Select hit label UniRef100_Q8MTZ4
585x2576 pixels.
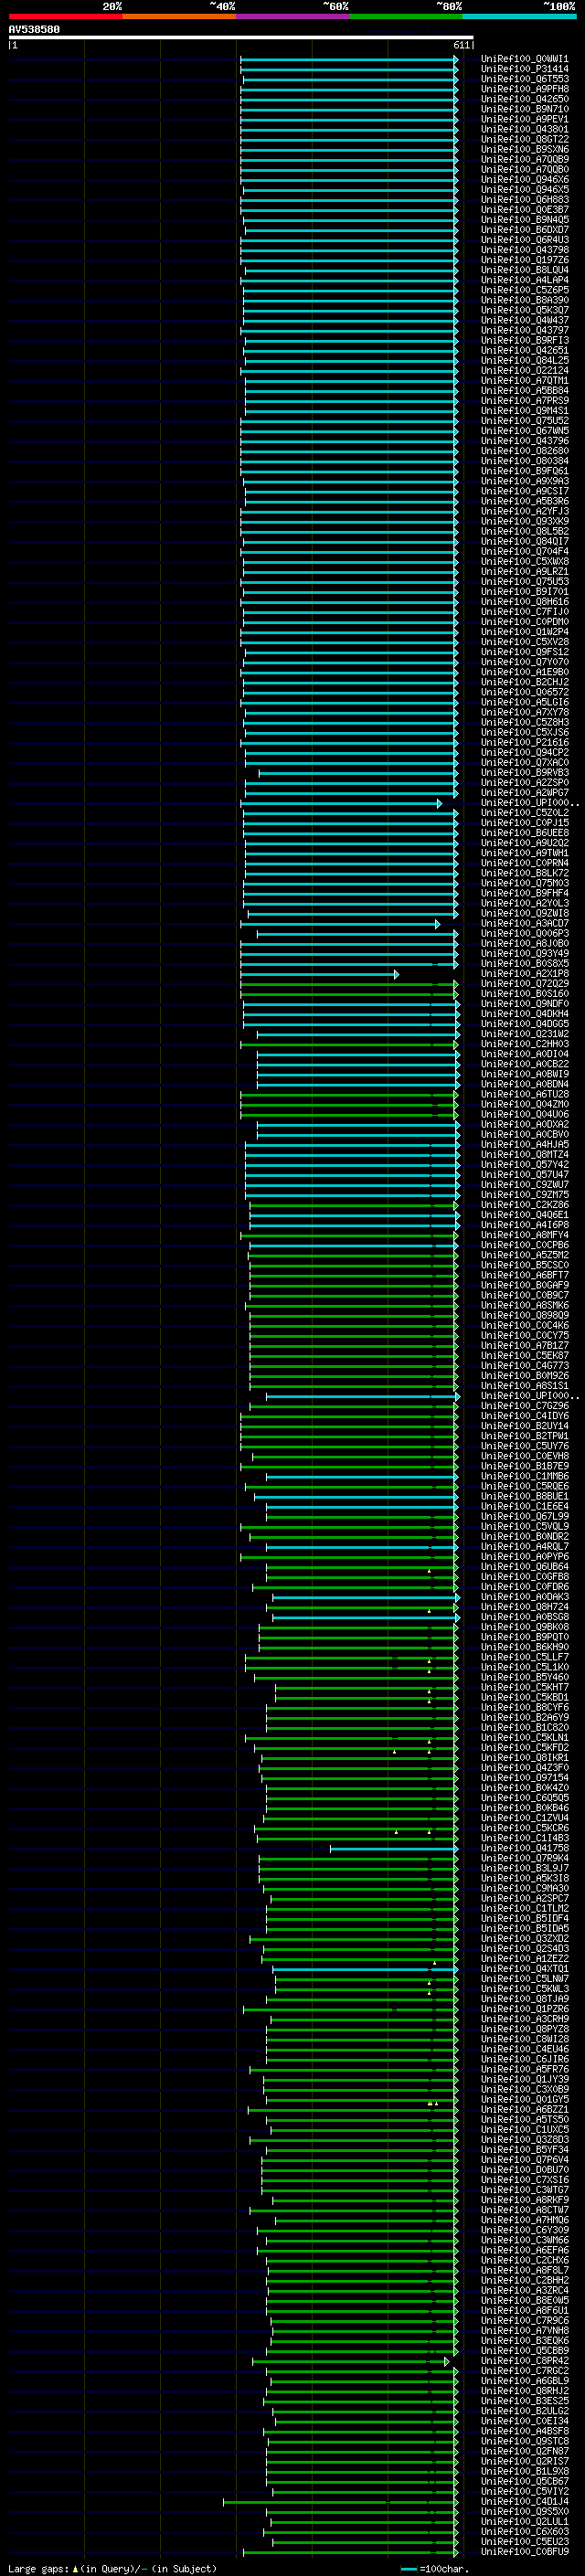pos(524,1154)
